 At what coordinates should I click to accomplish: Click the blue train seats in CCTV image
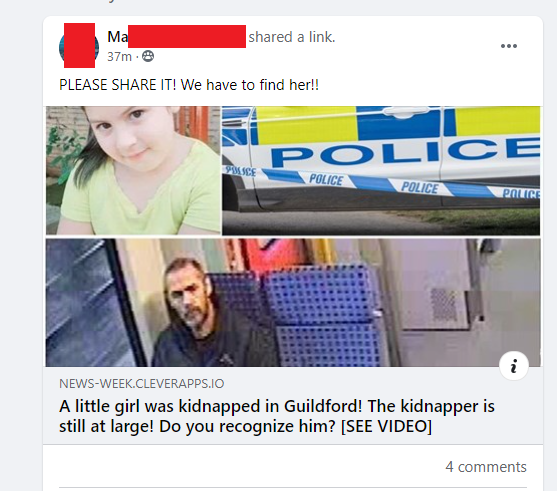[x=313, y=315]
